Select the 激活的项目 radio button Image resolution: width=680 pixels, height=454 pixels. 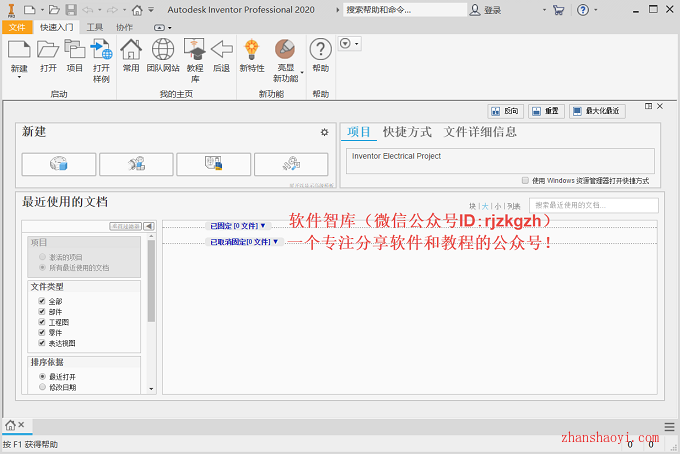pyautogui.click(x=42, y=257)
